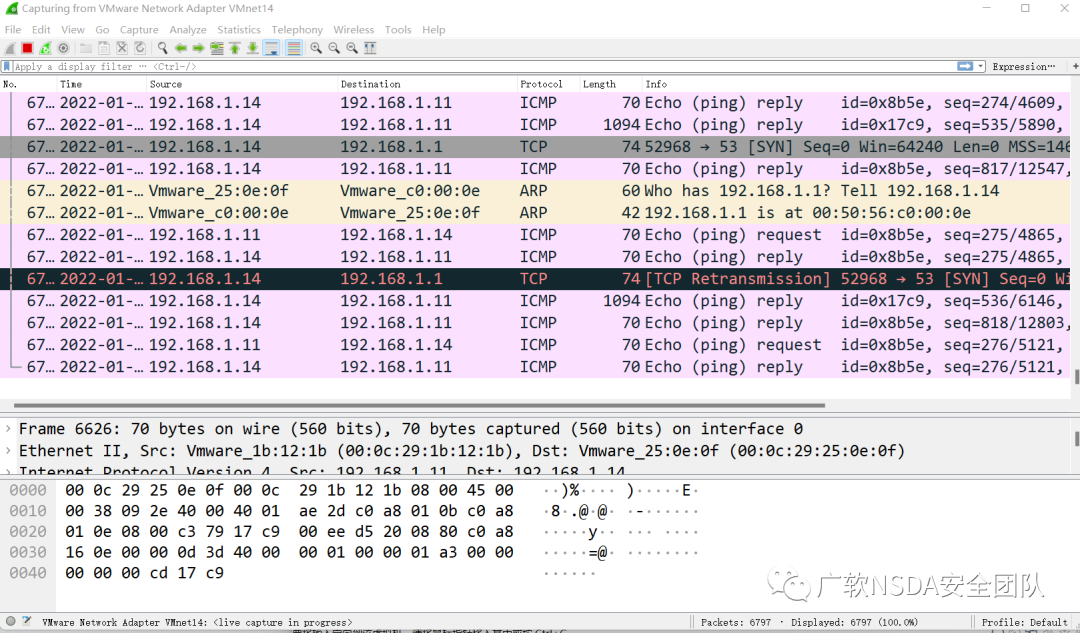This screenshot has width=1080, height=633.
Task: Open the View menu
Action: (73, 30)
